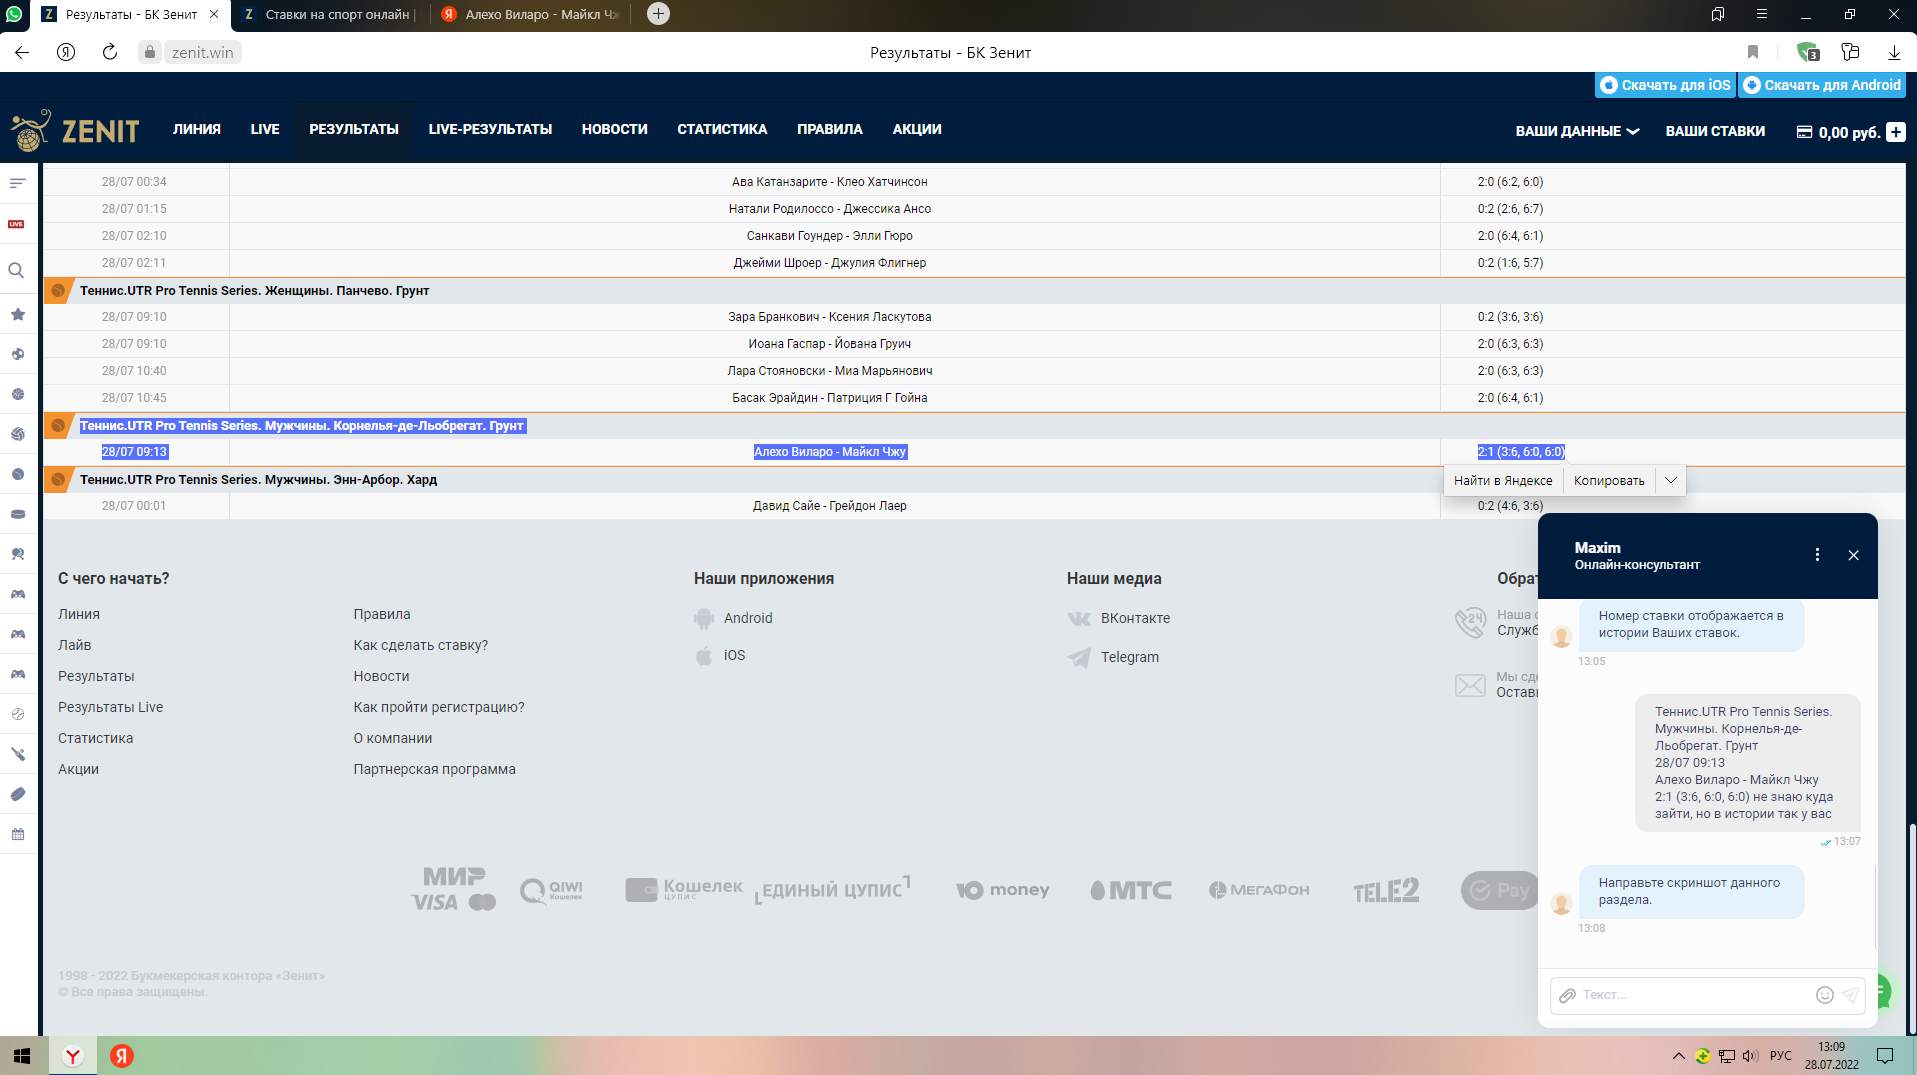The width and height of the screenshot is (1917, 1075).
Task: Open favorites star in the sidebar
Action: [x=18, y=314]
